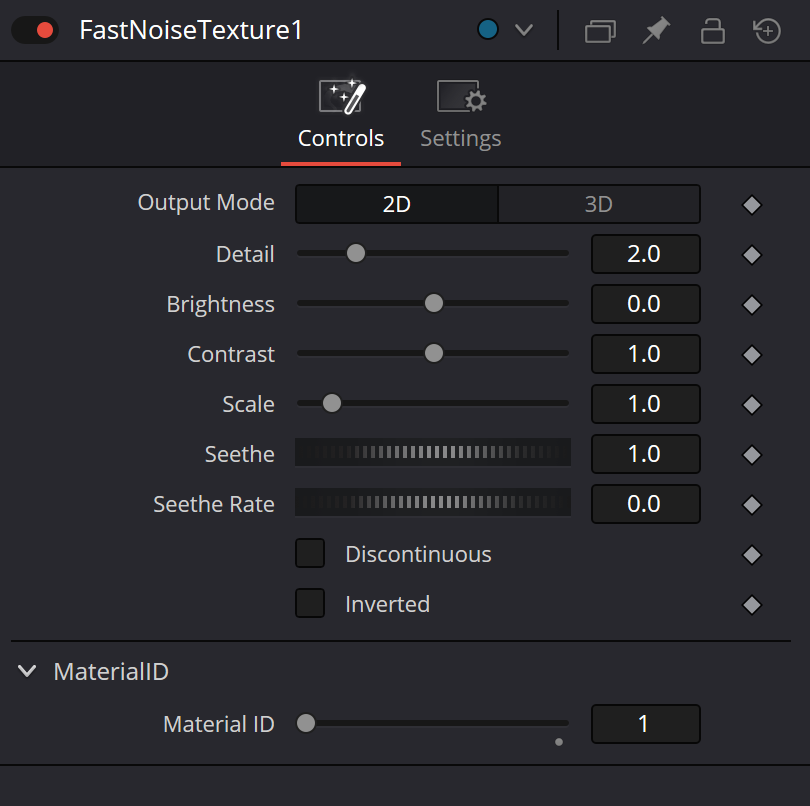Add keyframe for Inverted
This screenshot has width=810, height=806.
click(x=752, y=605)
